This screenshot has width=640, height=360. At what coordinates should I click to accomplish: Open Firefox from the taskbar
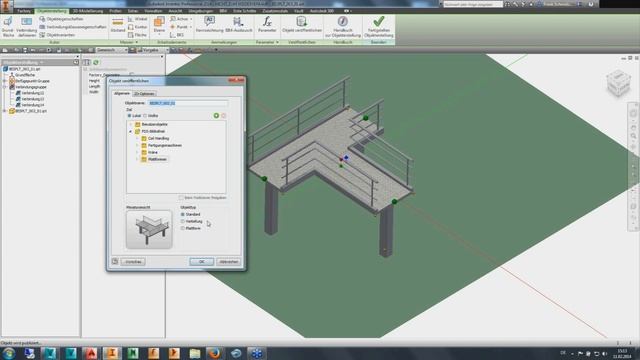click(x=215, y=353)
